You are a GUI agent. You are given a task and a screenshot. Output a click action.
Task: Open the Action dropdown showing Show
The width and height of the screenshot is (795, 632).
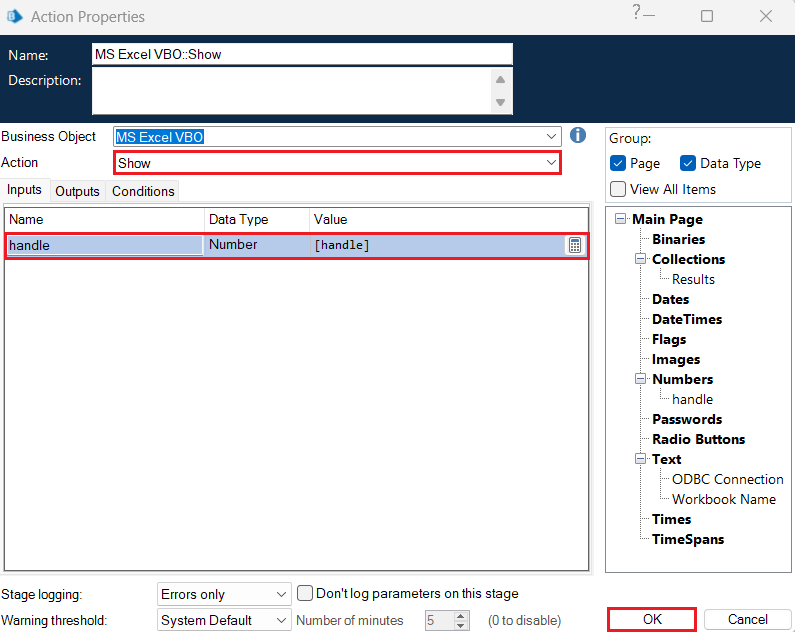[550, 162]
